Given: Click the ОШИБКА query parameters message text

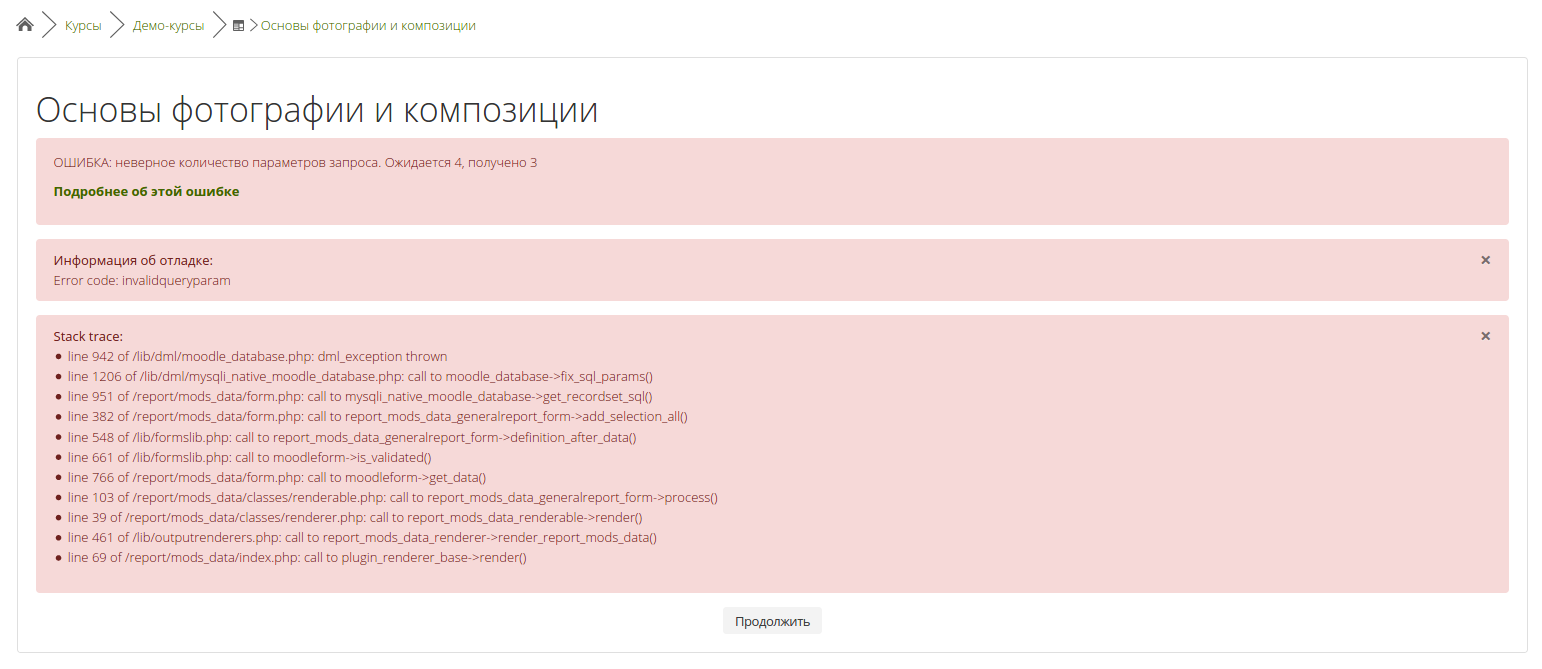Looking at the screenshot, I should [x=295, y=162].
